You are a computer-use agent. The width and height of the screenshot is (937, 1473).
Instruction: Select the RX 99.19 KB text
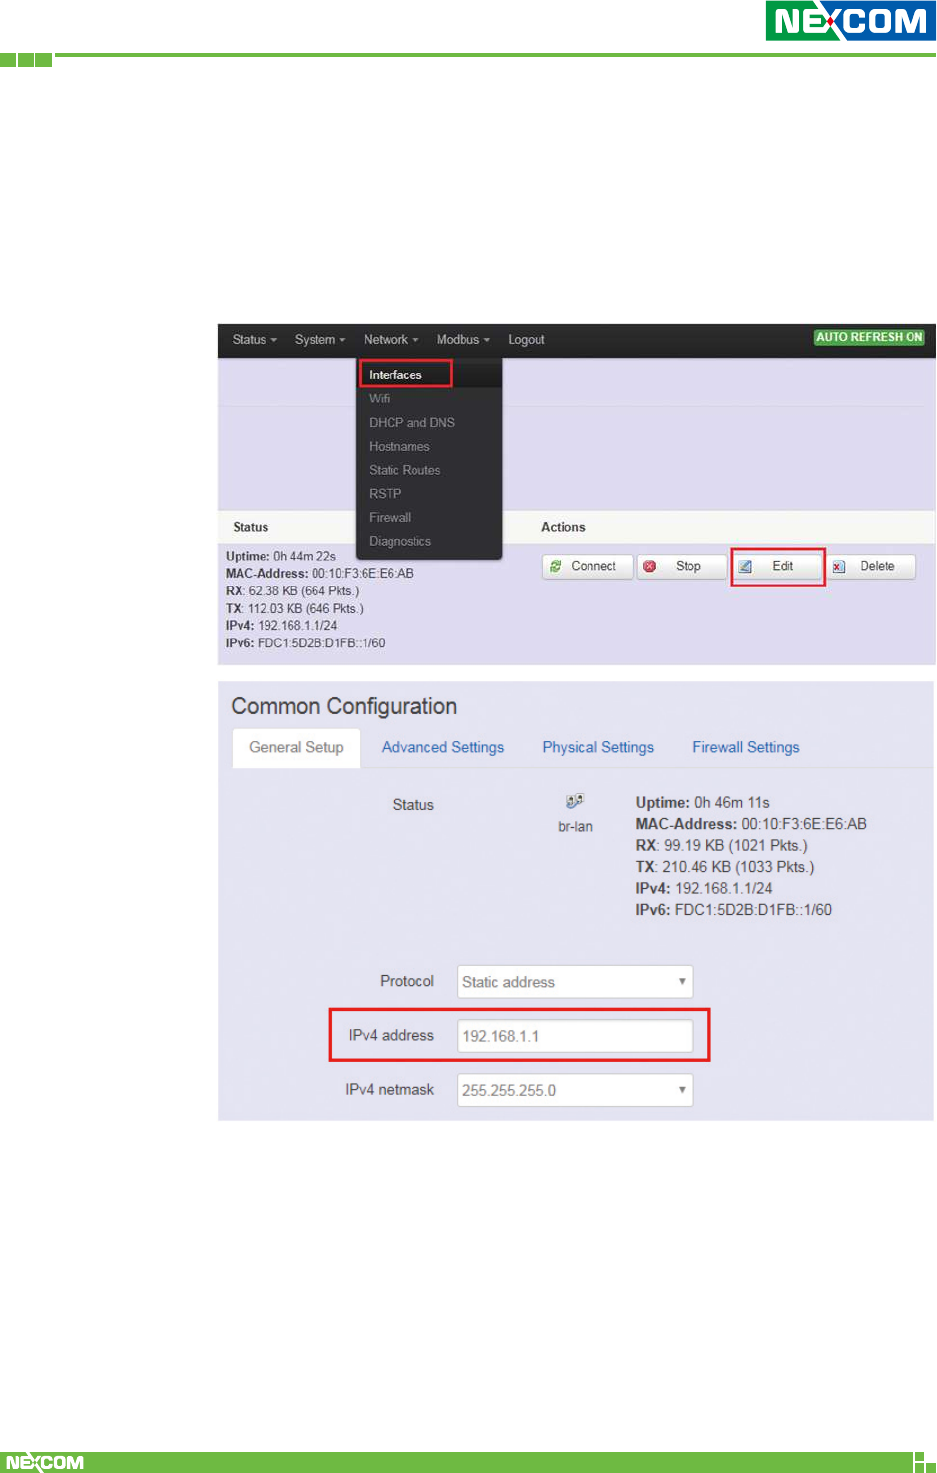722,846
